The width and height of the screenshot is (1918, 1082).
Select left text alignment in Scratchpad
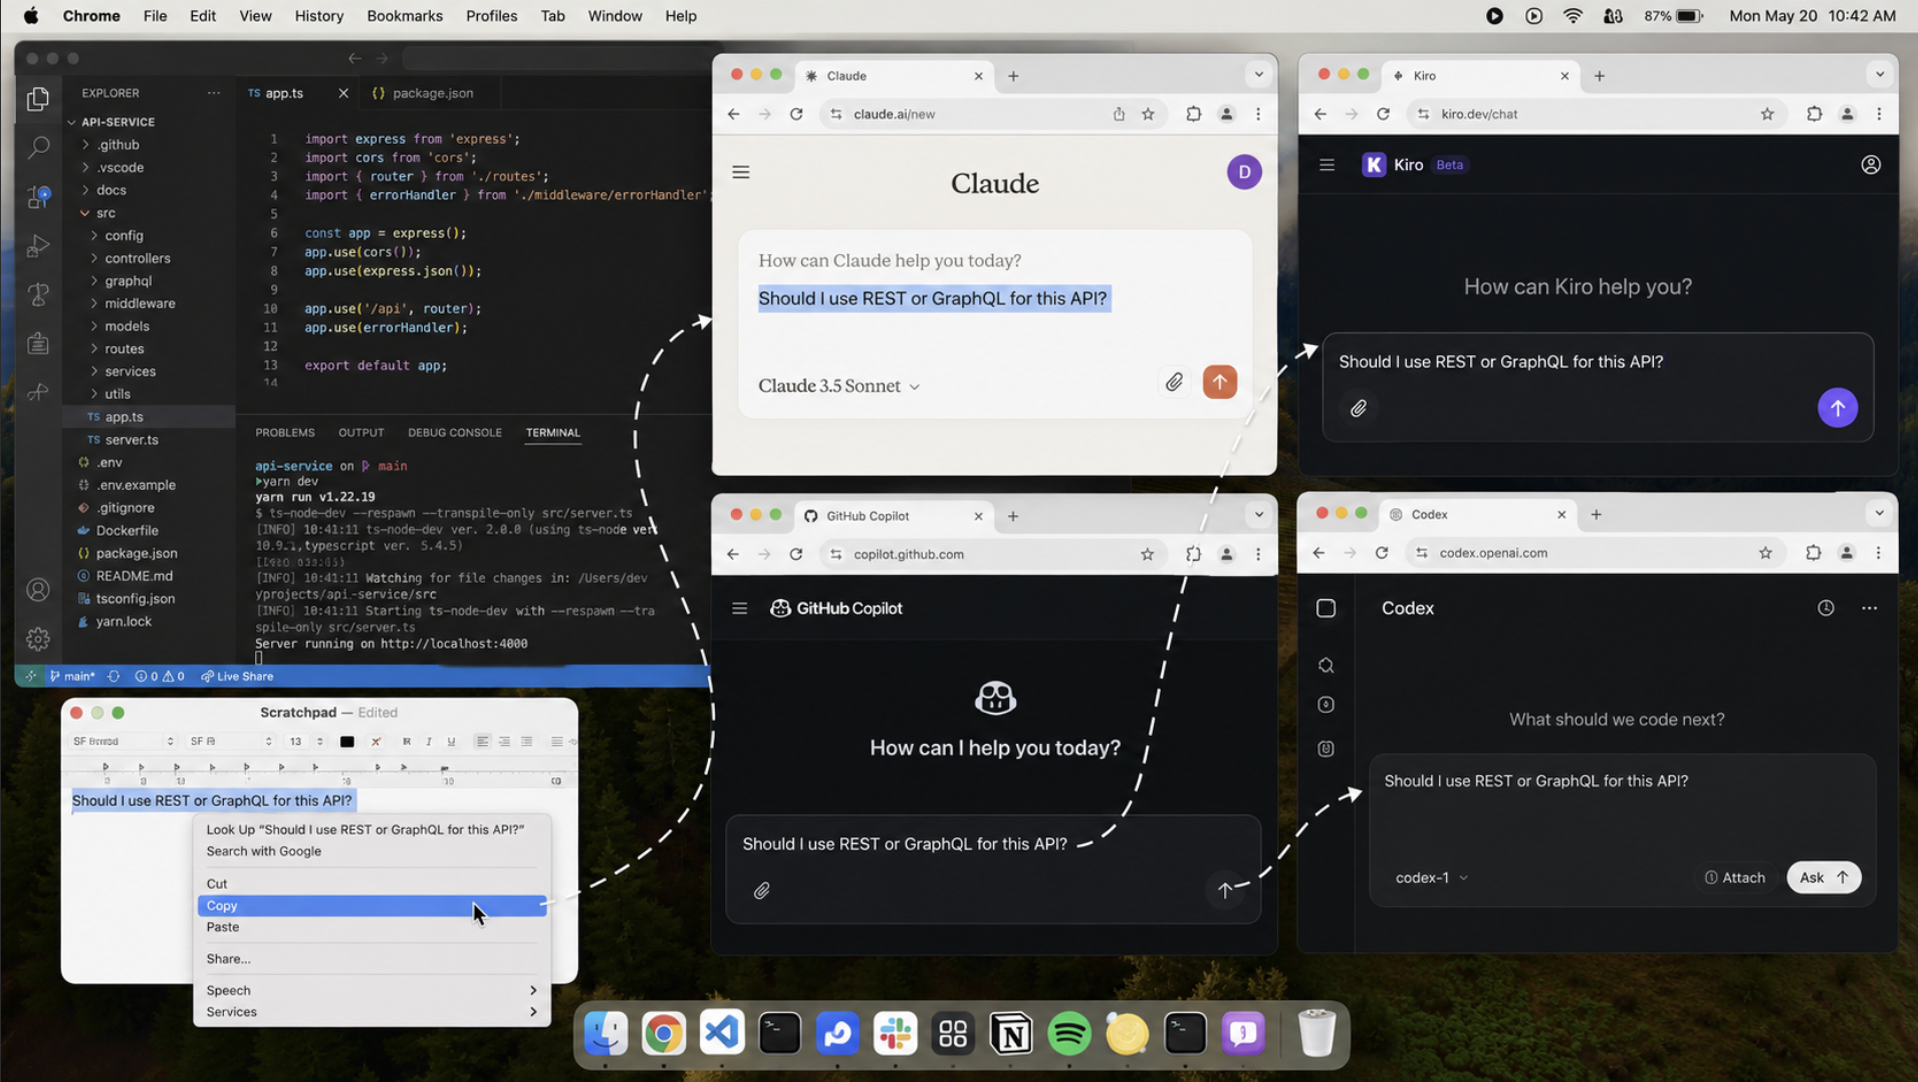(x=482, y=741)
